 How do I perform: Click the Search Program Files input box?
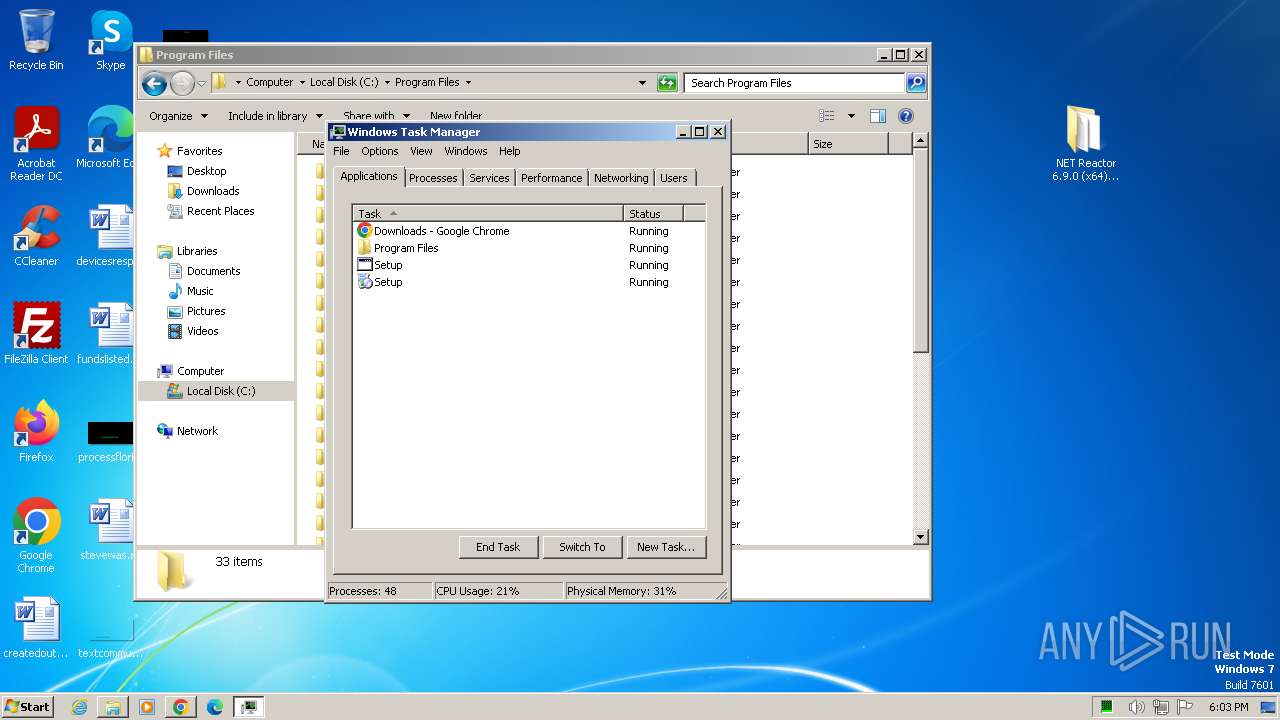pos(795,83)
